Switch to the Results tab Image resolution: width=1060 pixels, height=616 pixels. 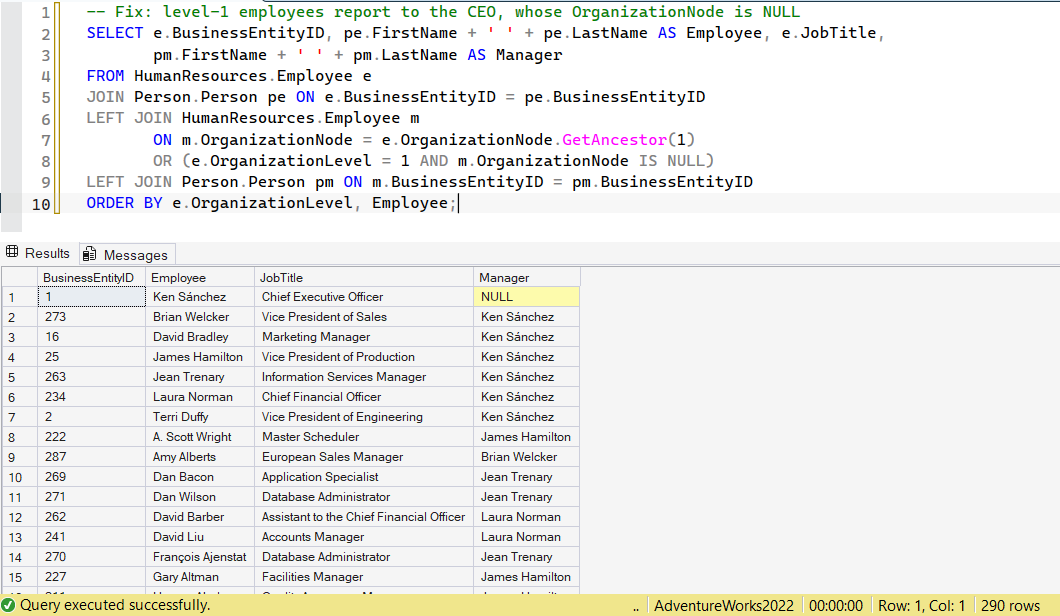pos(39,254)
